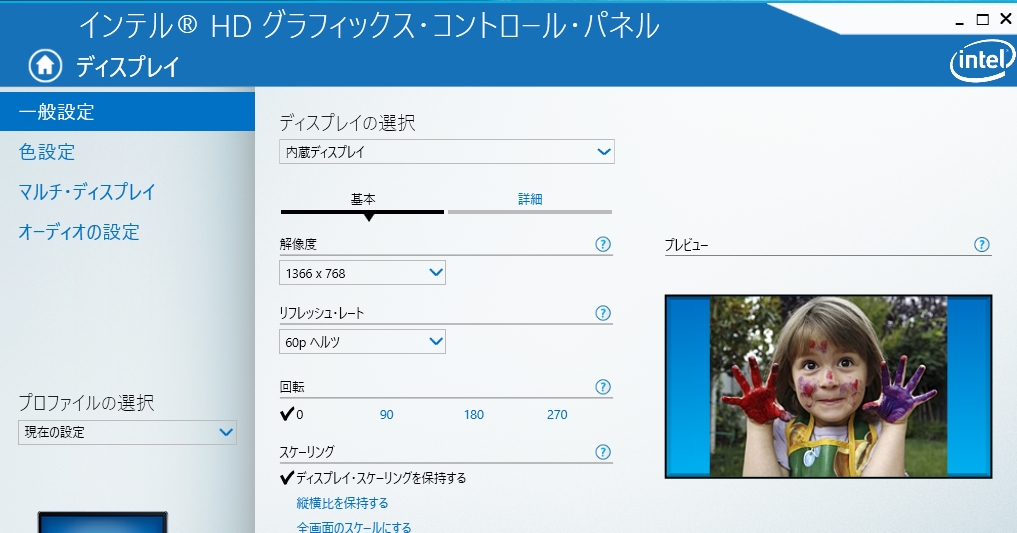
Task: Click the ディスプレイ page title text
Action: tap(127, 67)
